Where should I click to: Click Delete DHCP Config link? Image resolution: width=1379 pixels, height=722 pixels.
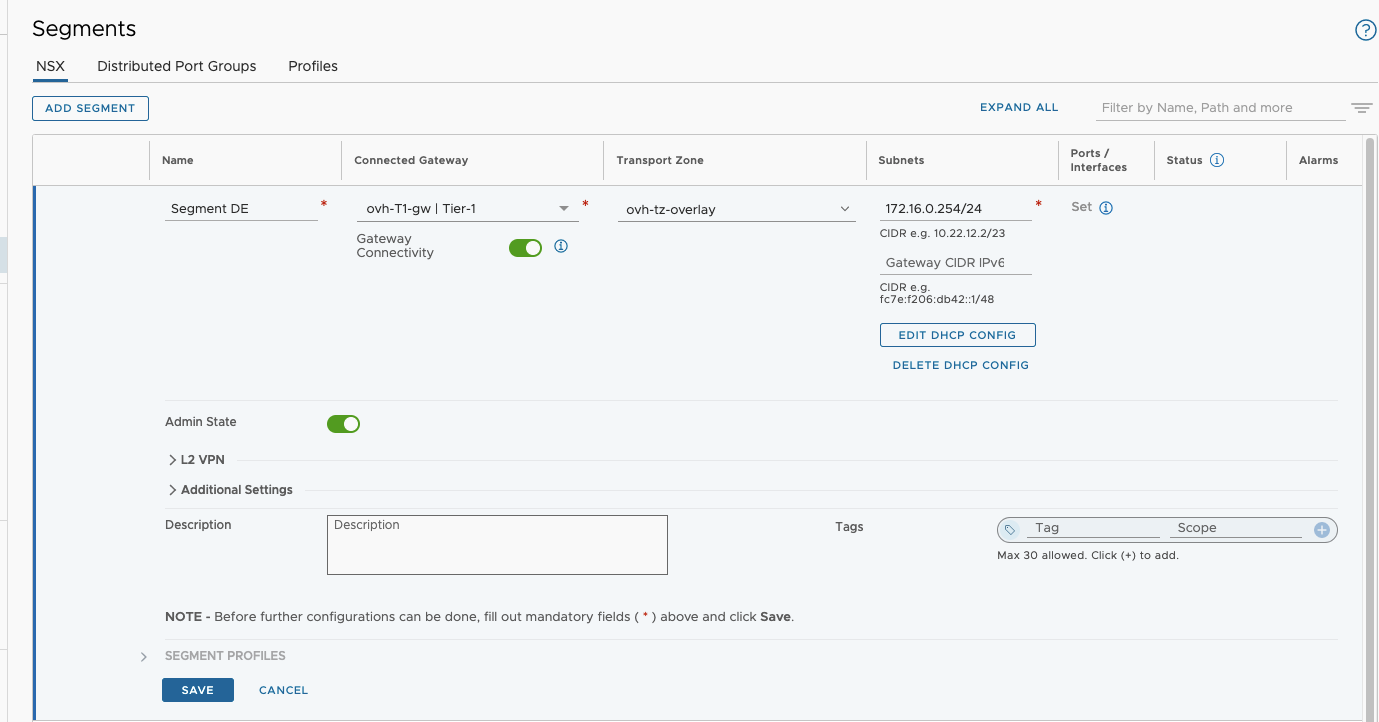pyautogui.click(x=960, y=365)
